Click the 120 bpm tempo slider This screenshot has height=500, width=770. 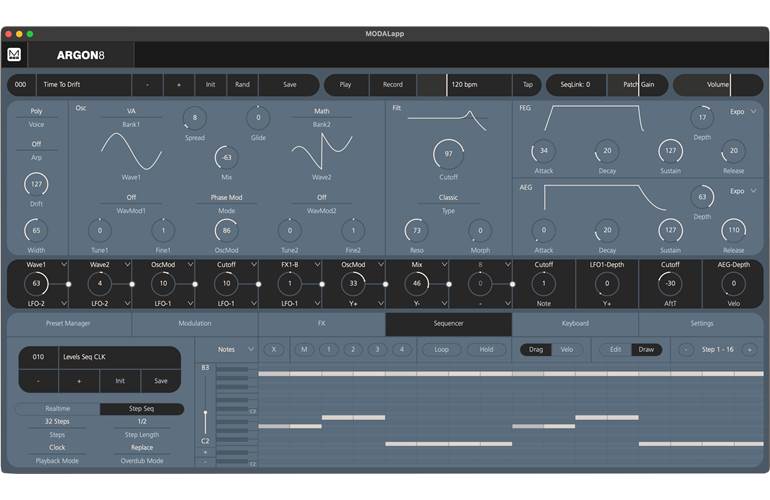pyautogui.click(x=464, y=84)
